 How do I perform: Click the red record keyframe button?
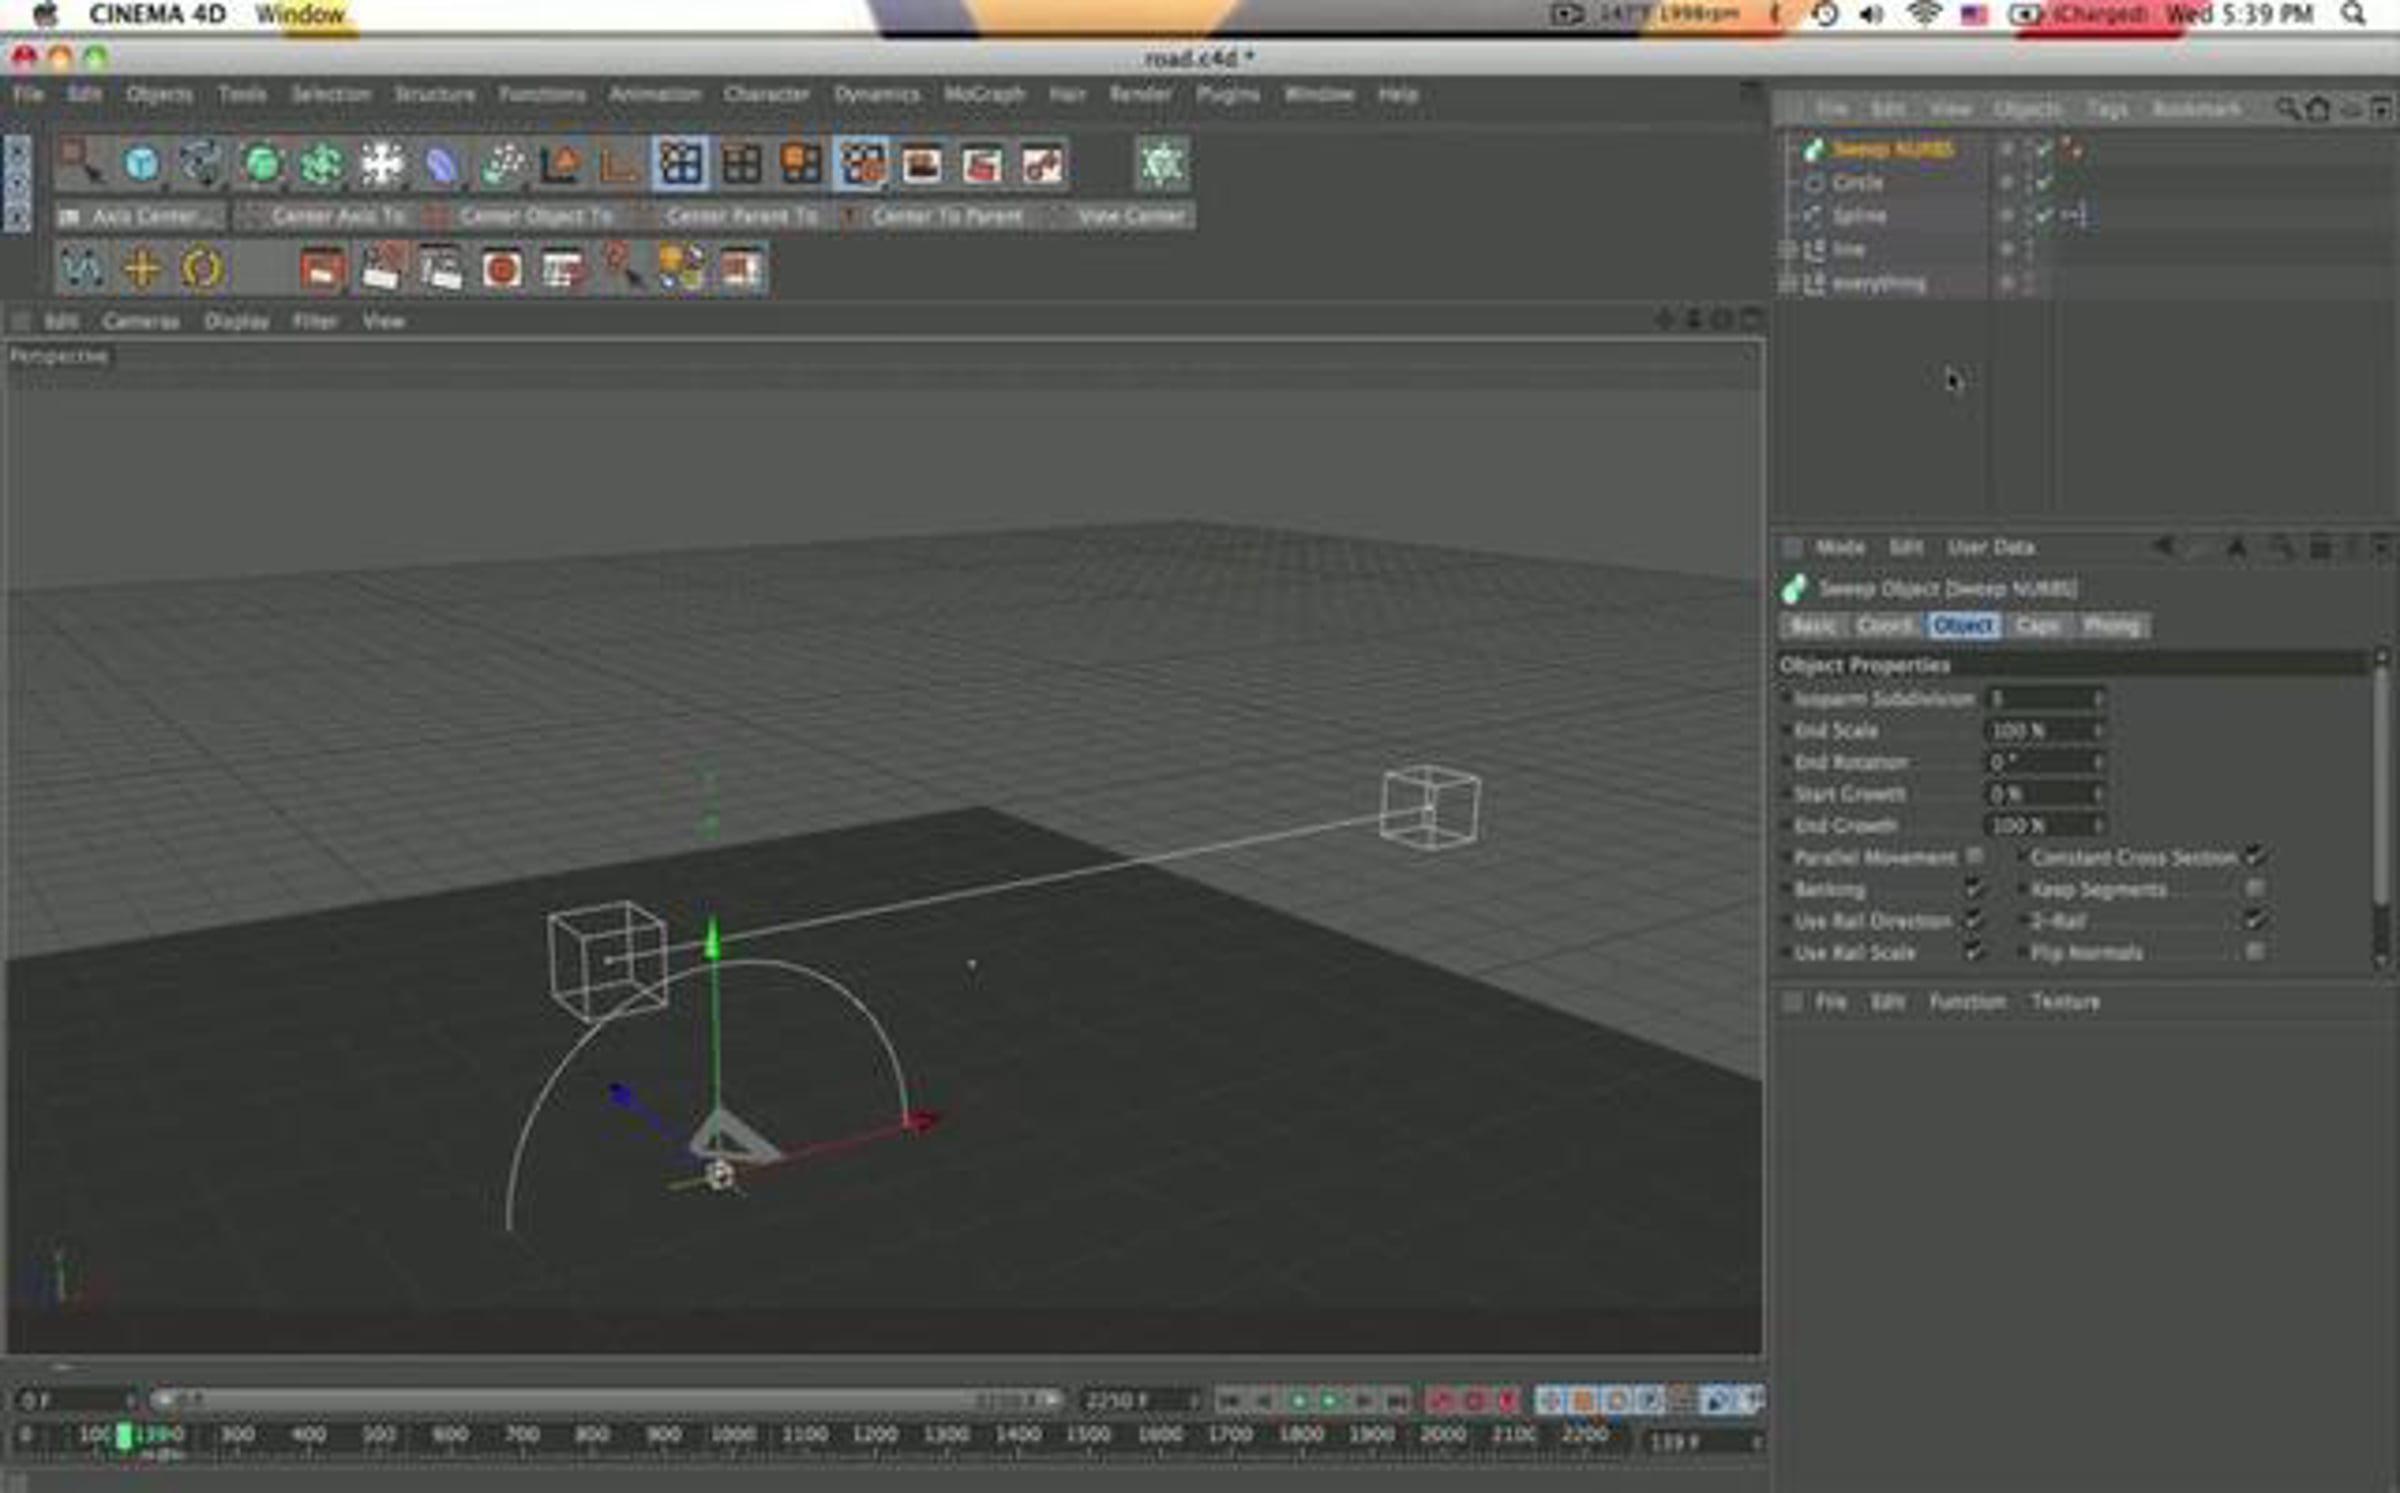click(1441, 1401)
